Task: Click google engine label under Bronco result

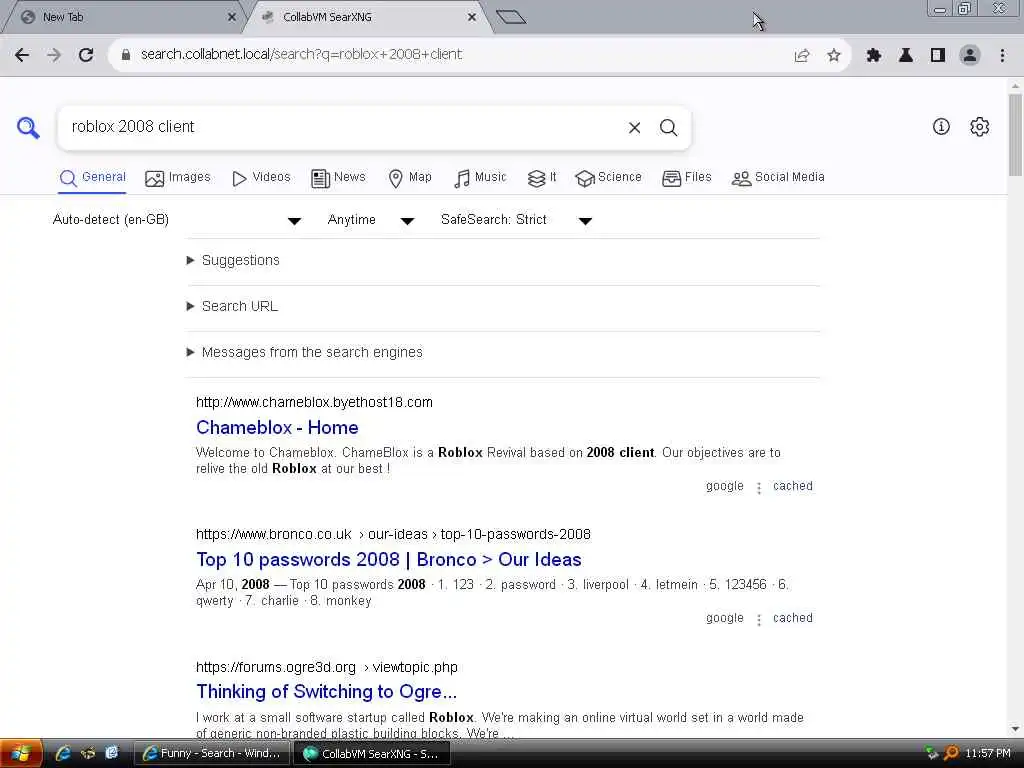Action: [725, 618]
